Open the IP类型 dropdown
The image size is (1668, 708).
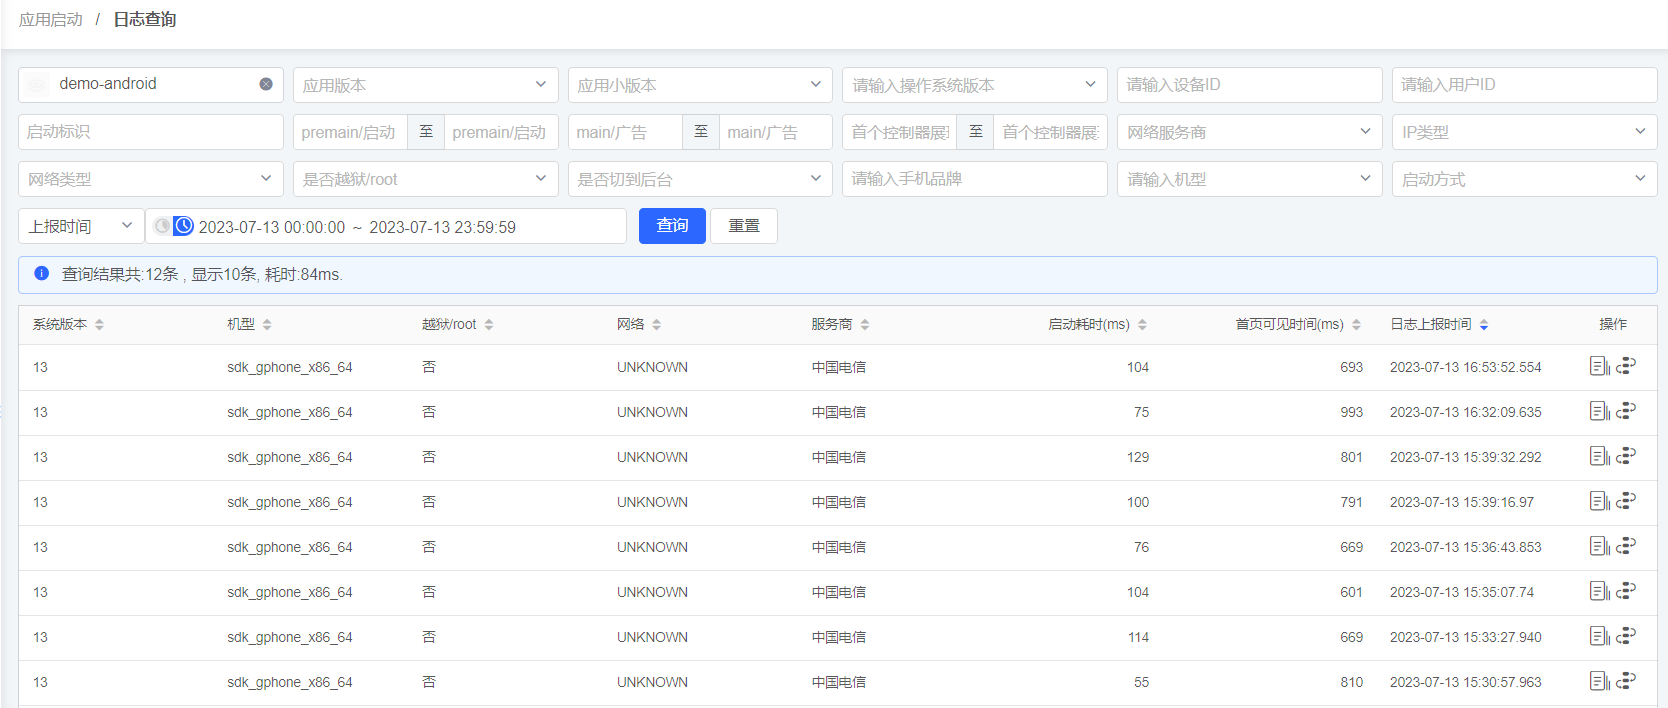(x=1525, y=132)
